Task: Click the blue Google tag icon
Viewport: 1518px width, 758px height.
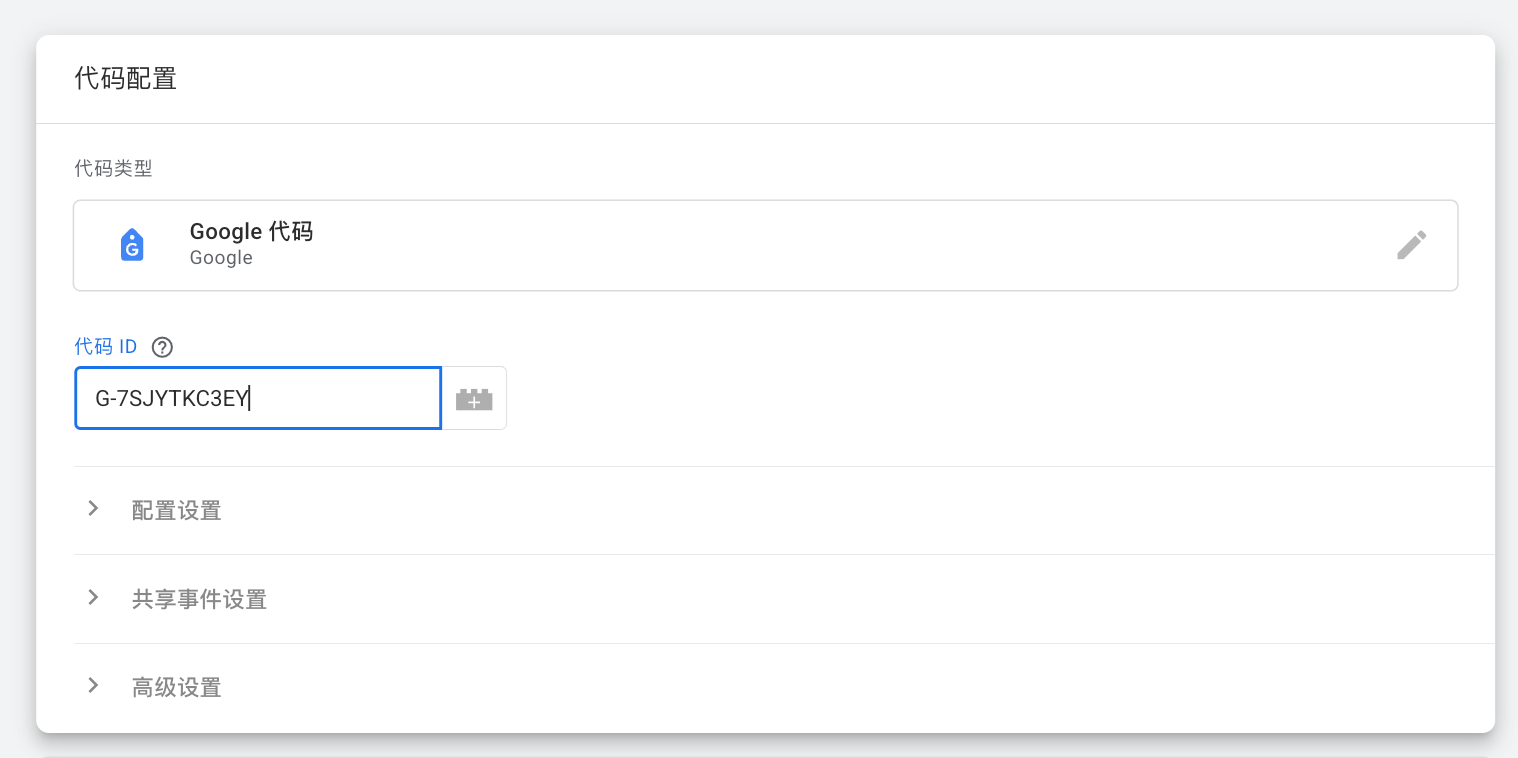Action: tap(132, 245)
